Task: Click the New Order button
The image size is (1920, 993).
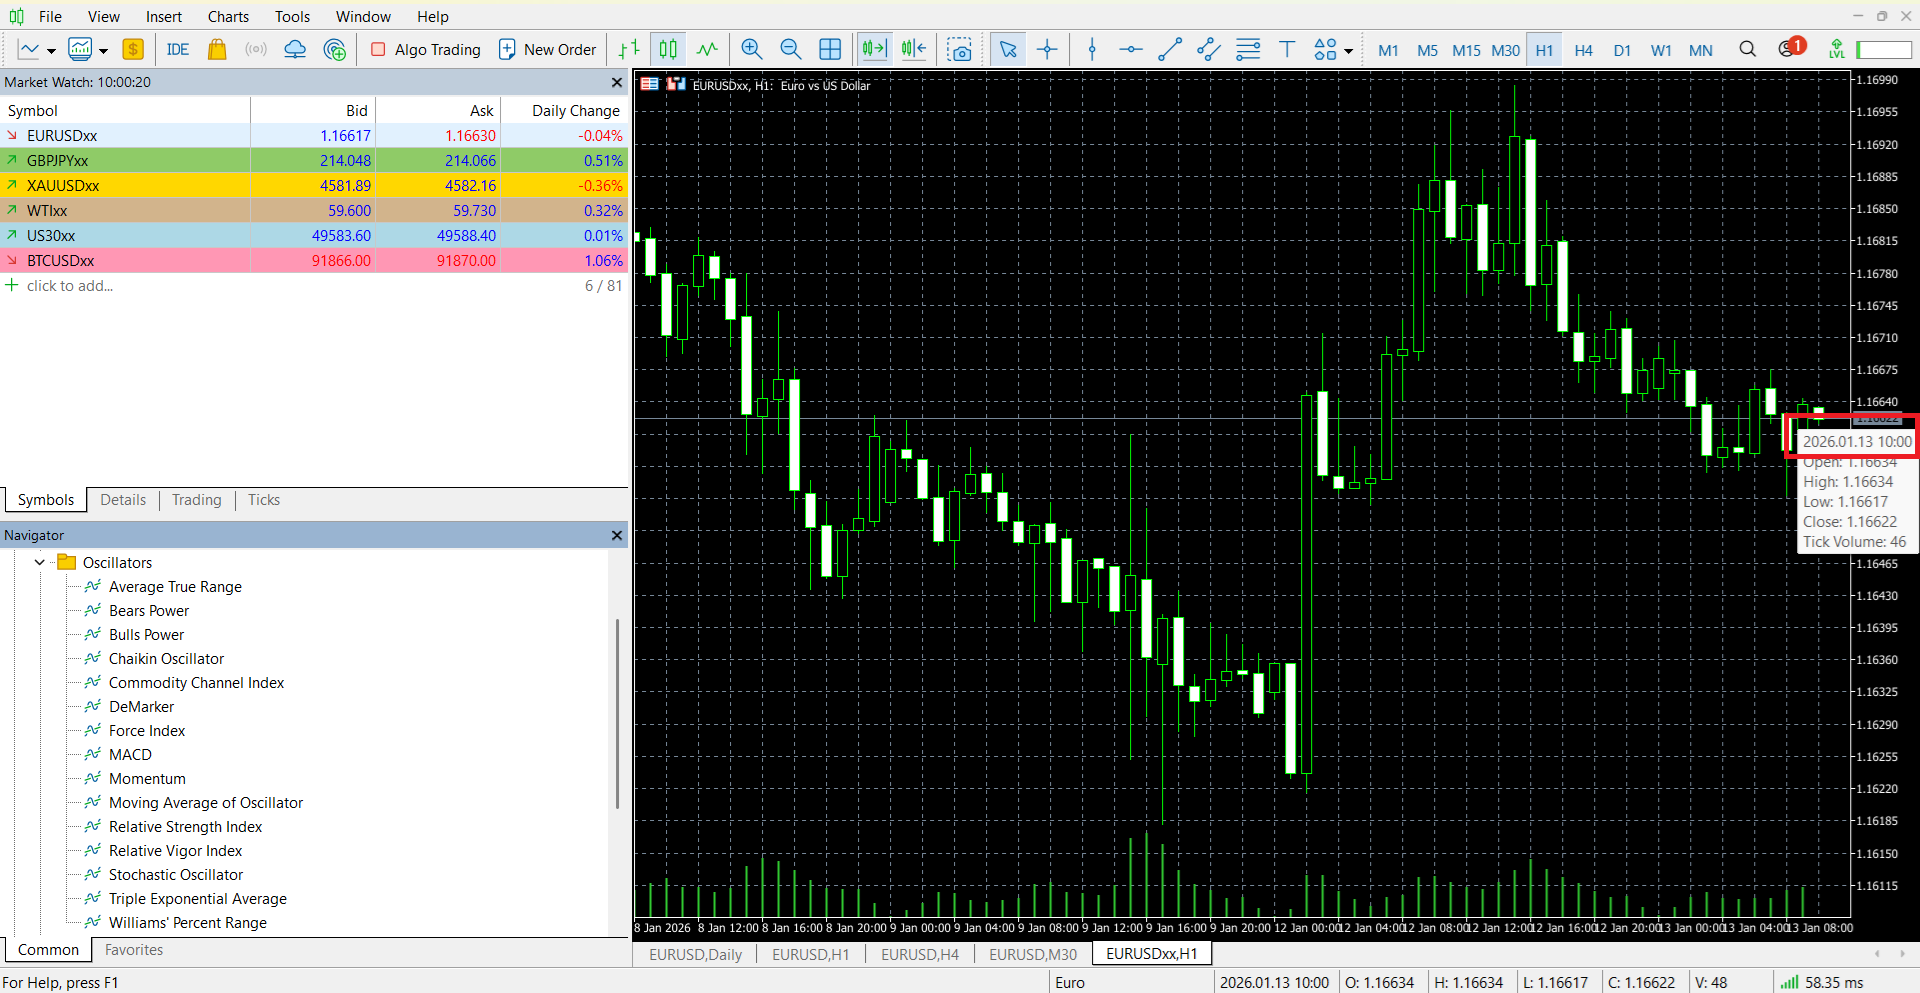Action: (548, 49)
